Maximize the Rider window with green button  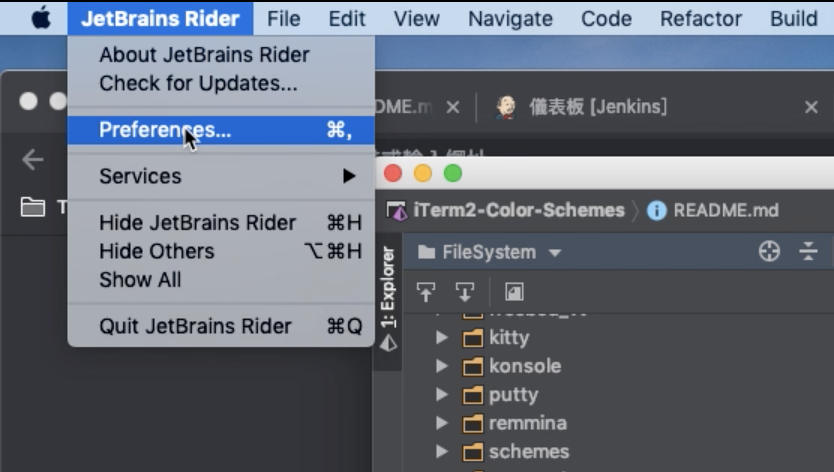[x=453, y=173]
